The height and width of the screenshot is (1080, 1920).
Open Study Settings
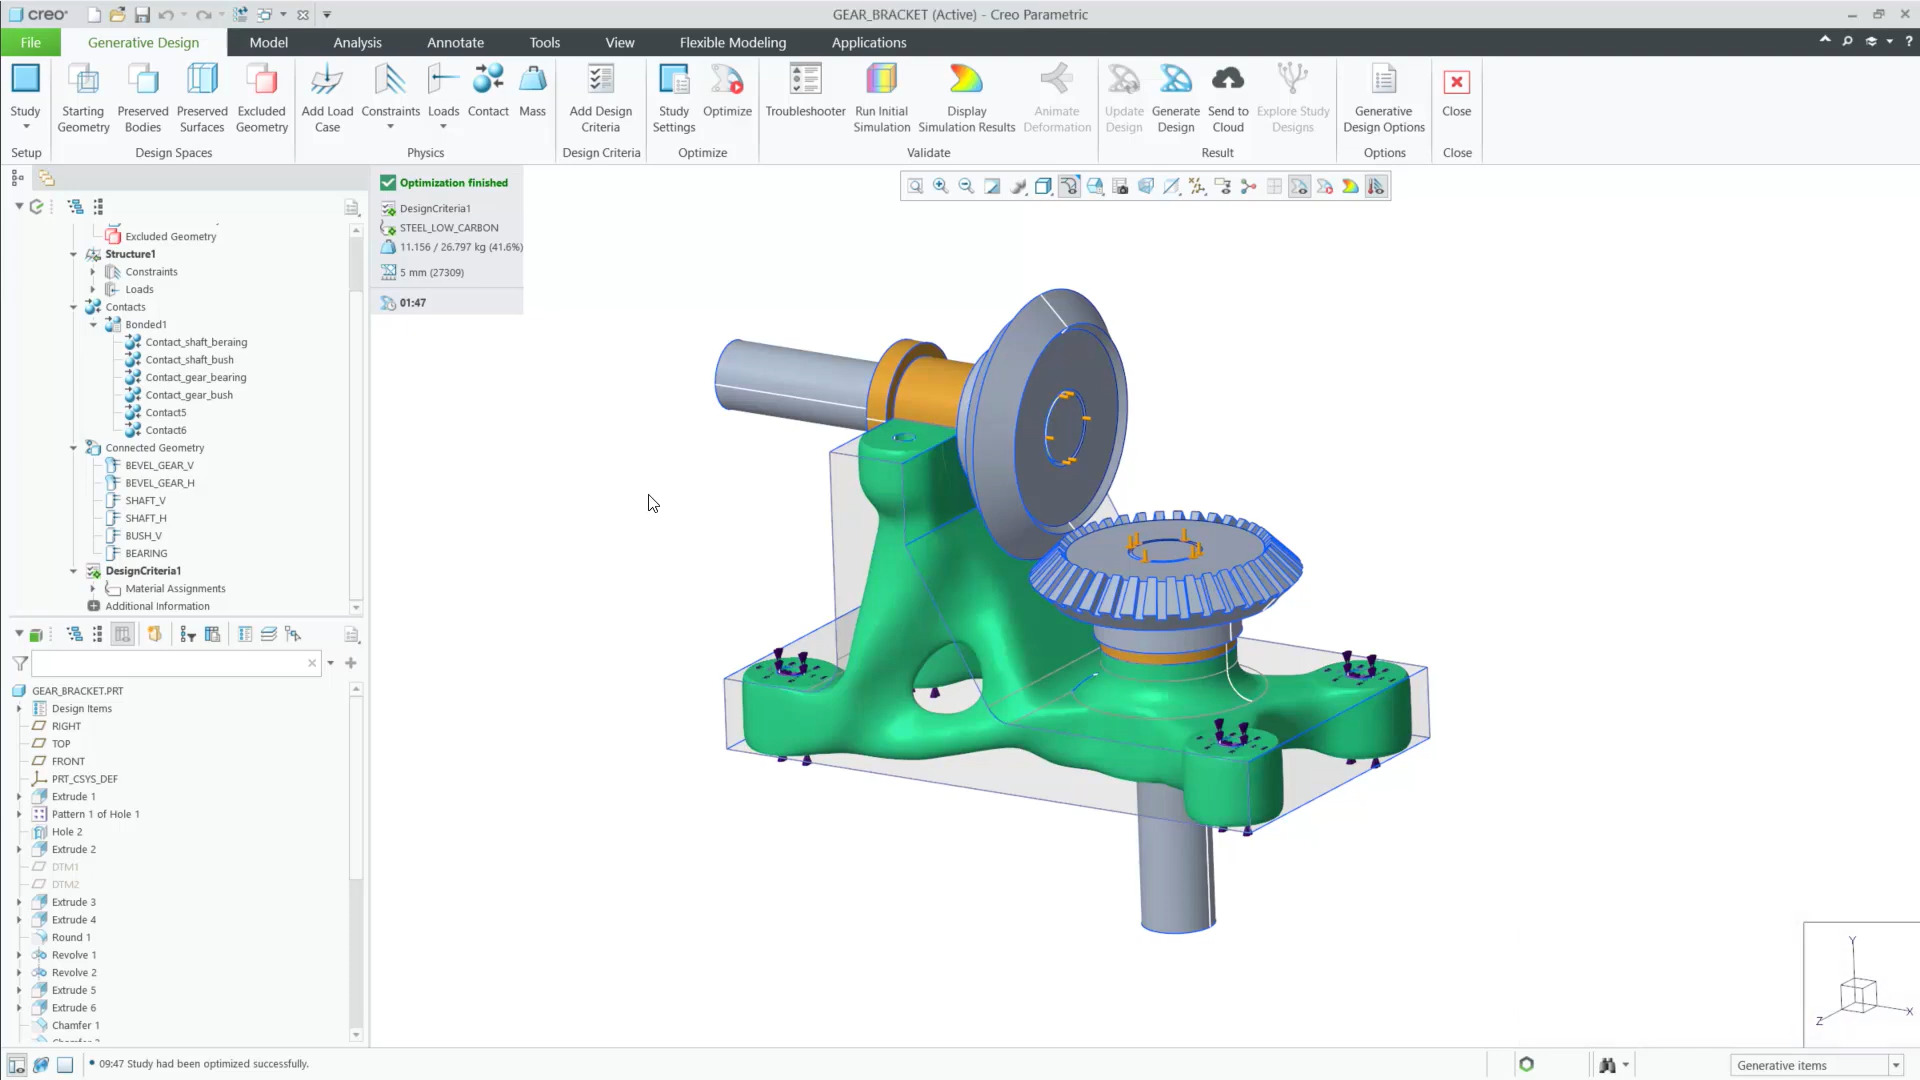tap(674, 97)
